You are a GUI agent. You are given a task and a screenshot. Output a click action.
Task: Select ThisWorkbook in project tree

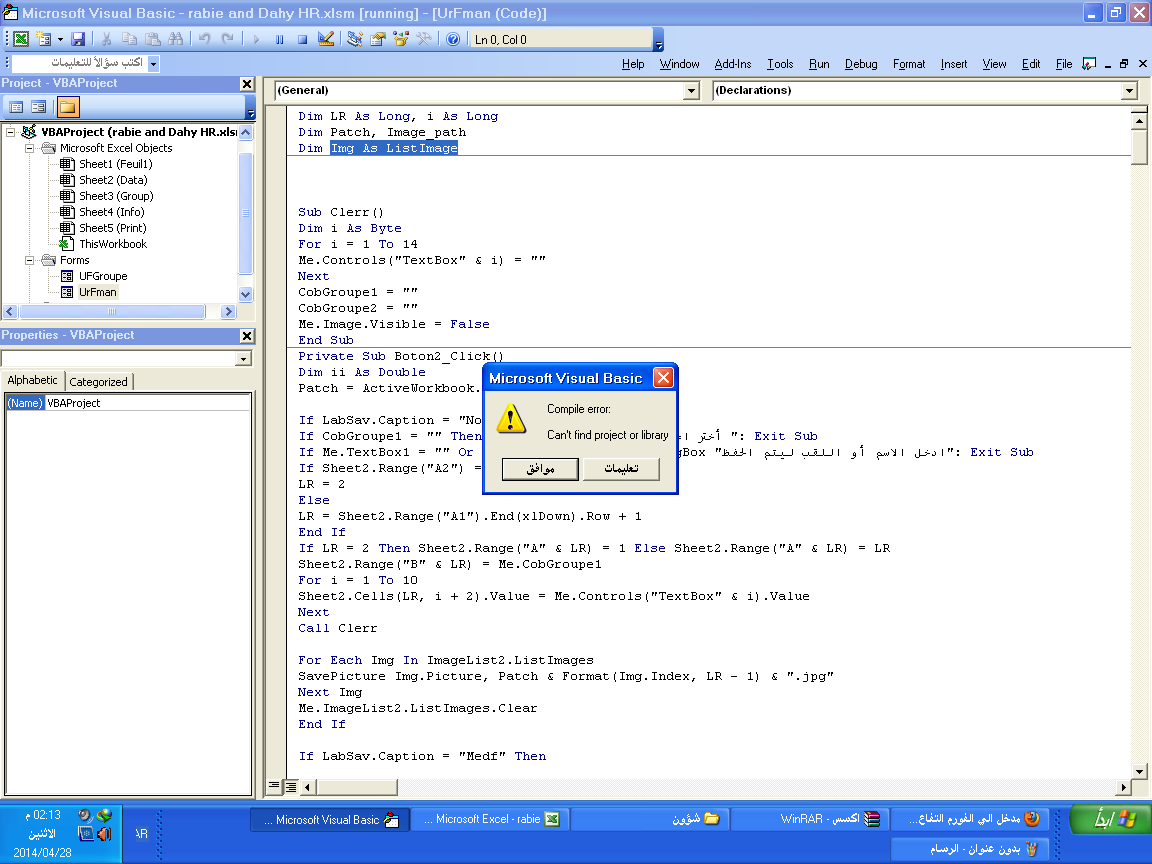tap(113, 244)
